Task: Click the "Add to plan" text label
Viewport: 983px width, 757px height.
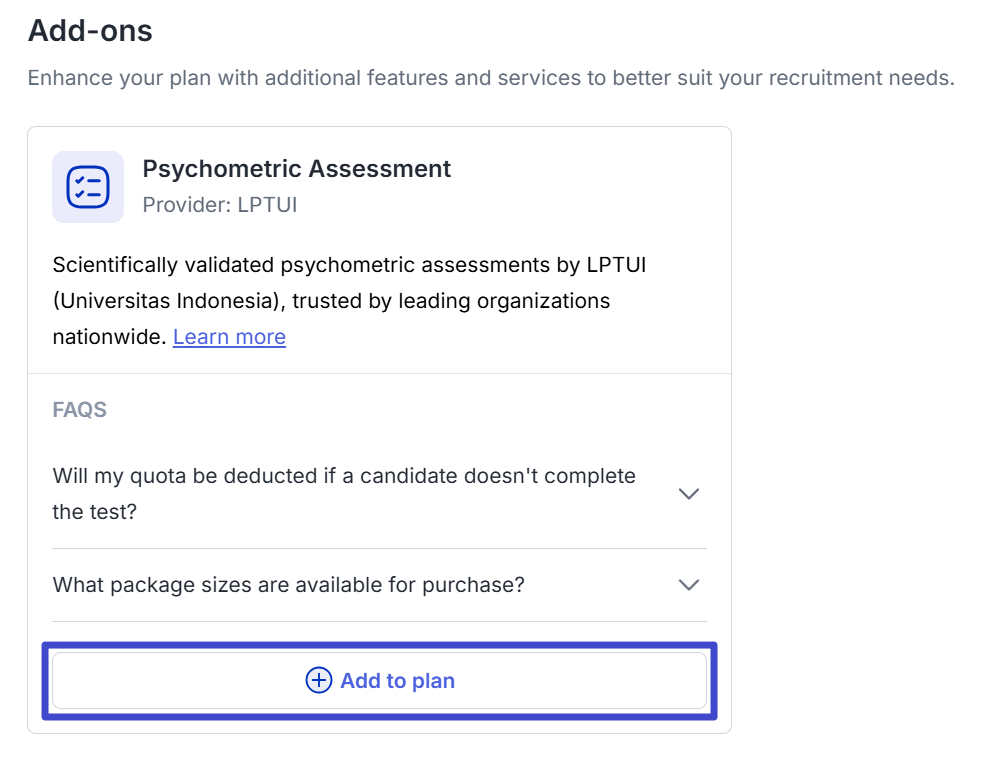Action: pos(397,681)
